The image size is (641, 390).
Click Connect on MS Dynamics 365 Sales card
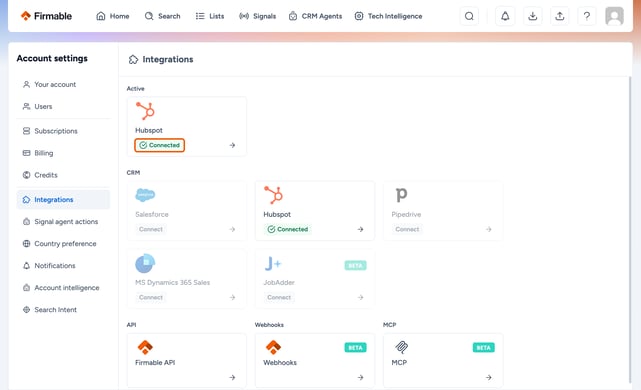pyautogui.click(x=151, y=297)
